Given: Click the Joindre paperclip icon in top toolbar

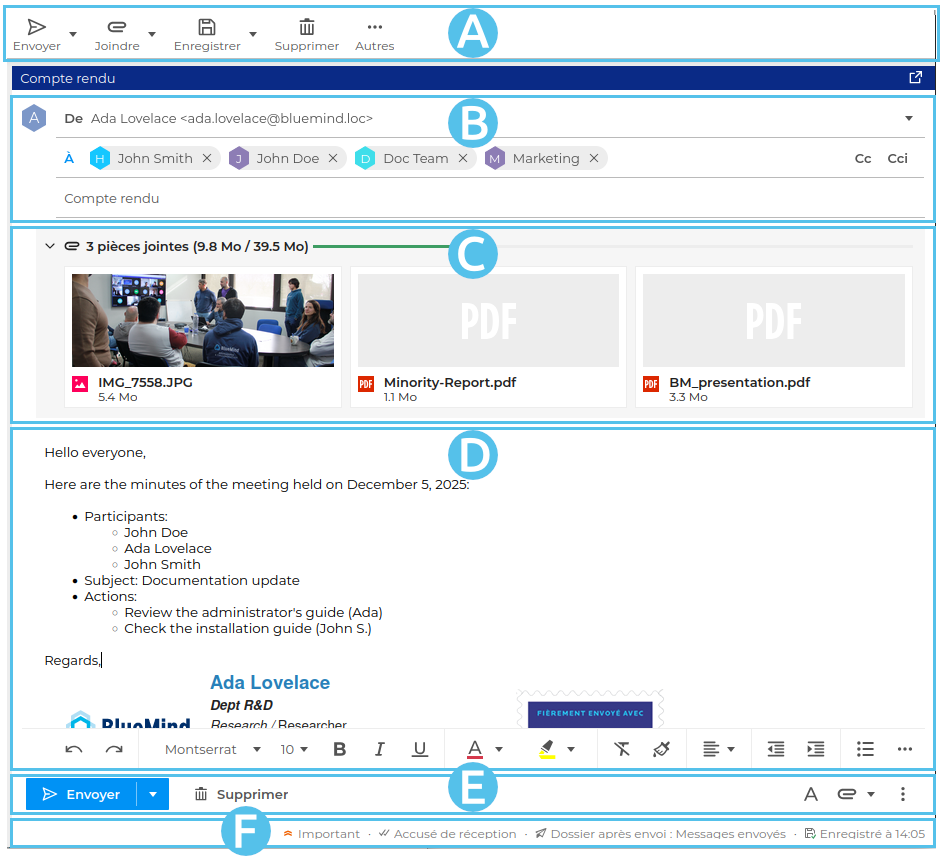Looking at the screenshot, I should tap(116, 28).
